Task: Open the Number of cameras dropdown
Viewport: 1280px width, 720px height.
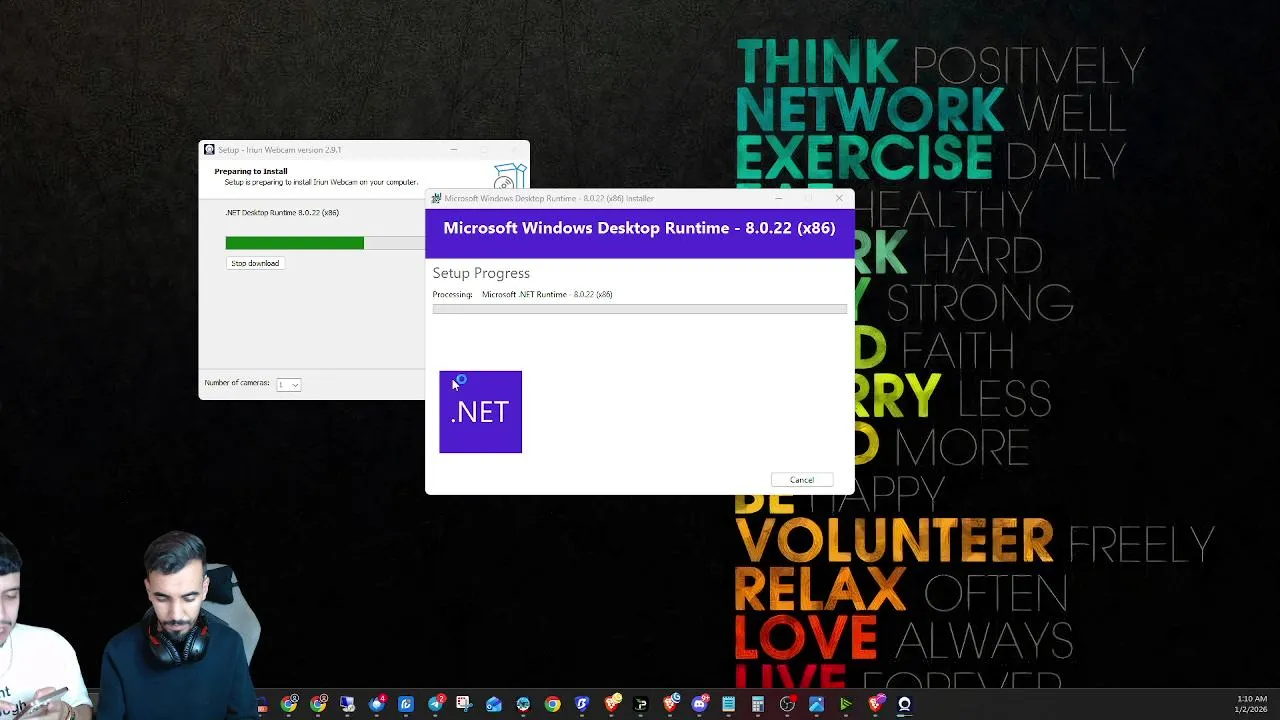Action: 288,384
